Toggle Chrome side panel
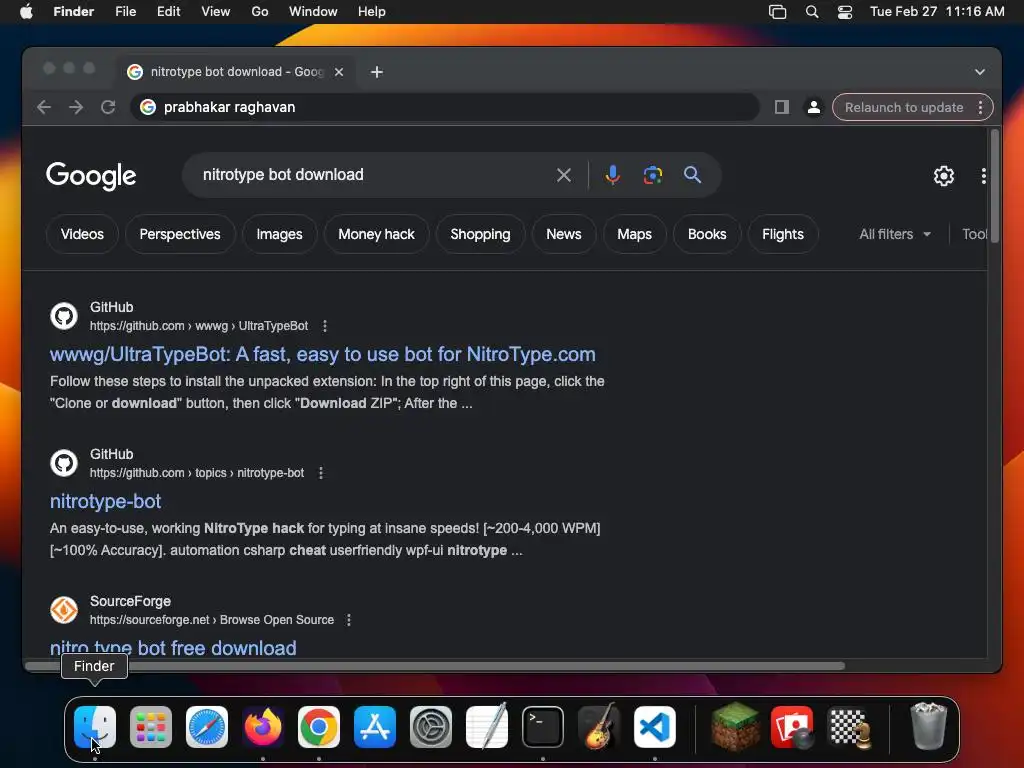Screen dimensions: 1024x768 tap(782, 107)
